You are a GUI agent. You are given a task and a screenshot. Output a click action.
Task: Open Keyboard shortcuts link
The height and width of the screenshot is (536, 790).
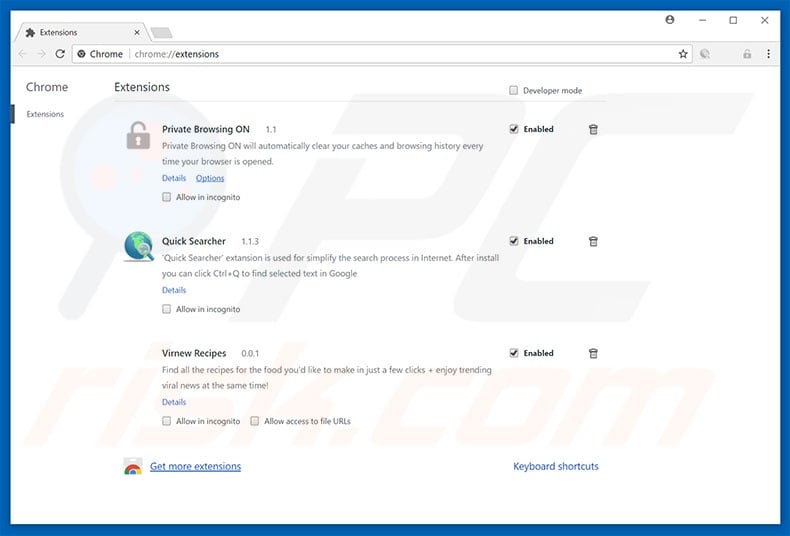coord(556,466)
